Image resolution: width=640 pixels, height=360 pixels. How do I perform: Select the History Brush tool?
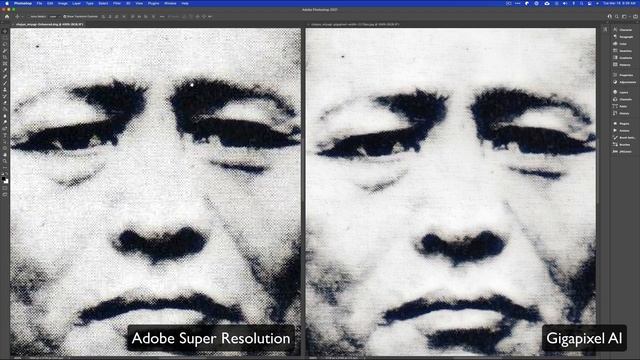[x=5, y=96]
